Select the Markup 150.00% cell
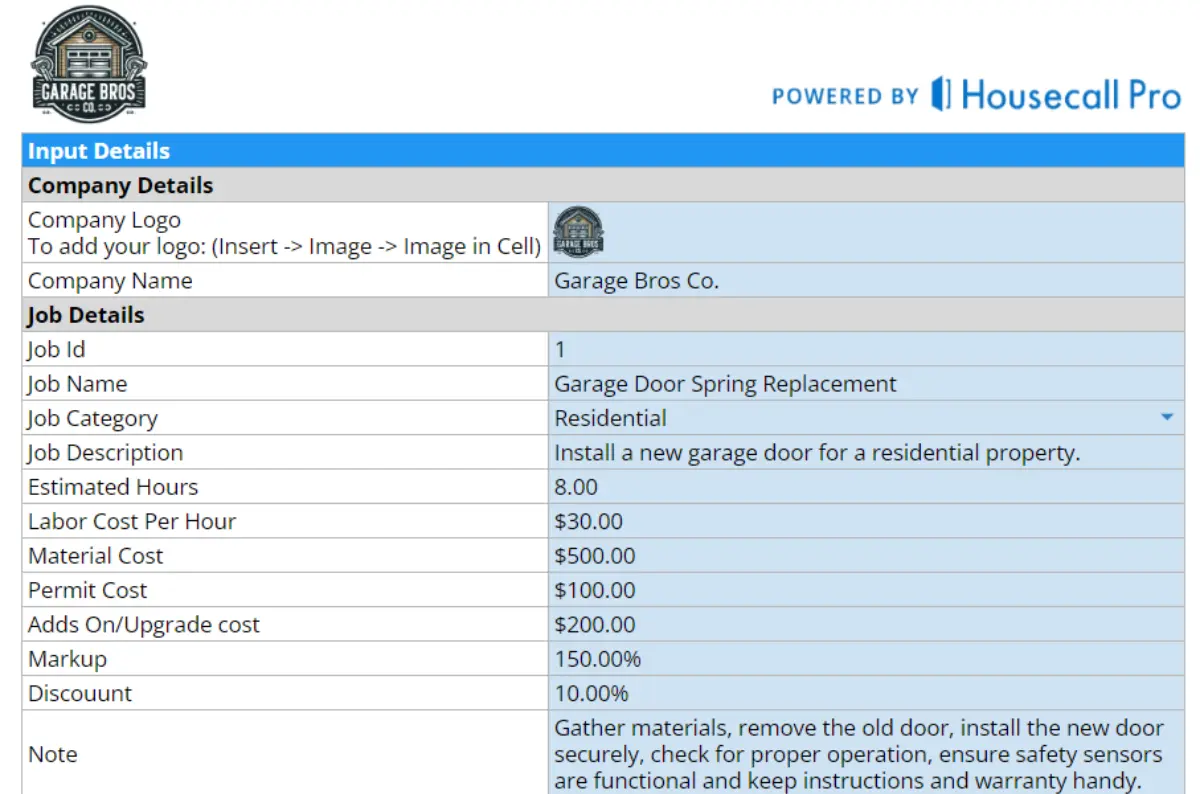This screenshot has width=1200, height=794. (x=865, y=659)
